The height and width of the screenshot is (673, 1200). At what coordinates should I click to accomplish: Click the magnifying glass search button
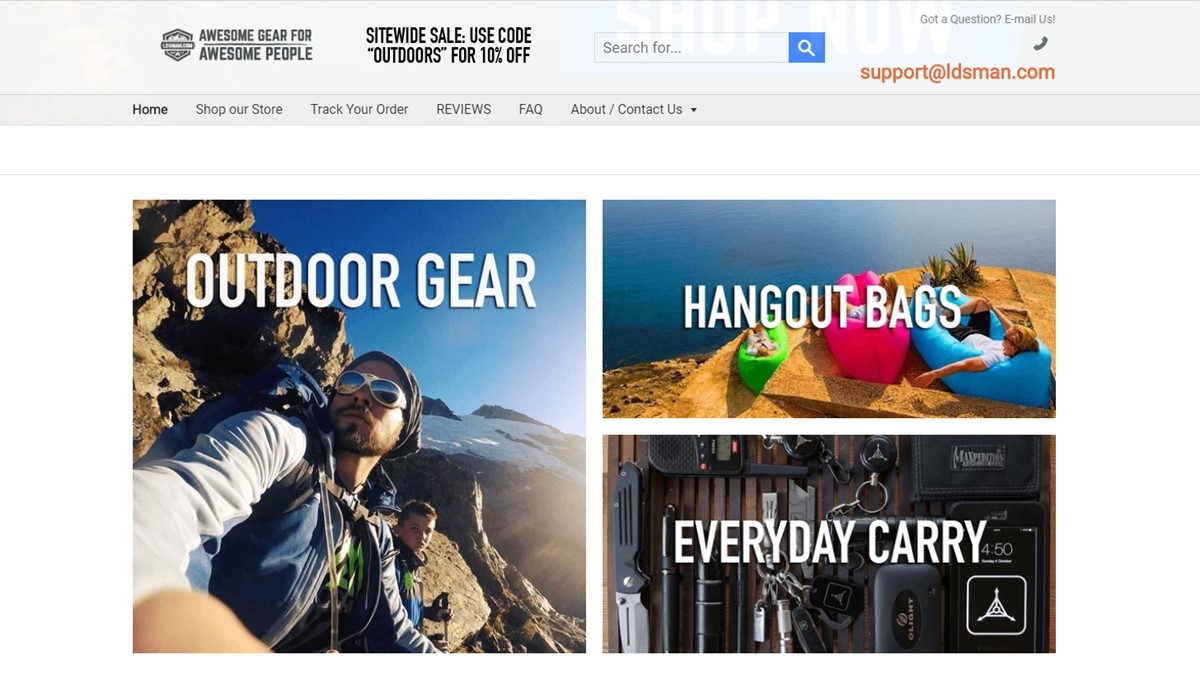coord(806,47)
